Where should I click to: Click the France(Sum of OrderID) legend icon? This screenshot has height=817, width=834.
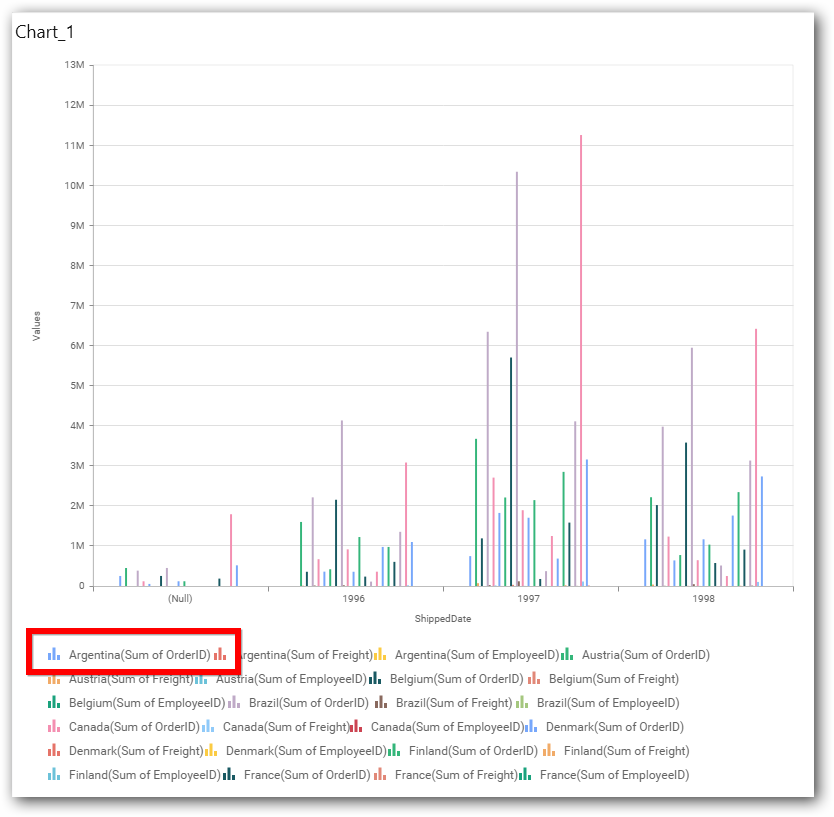[229, 775]
